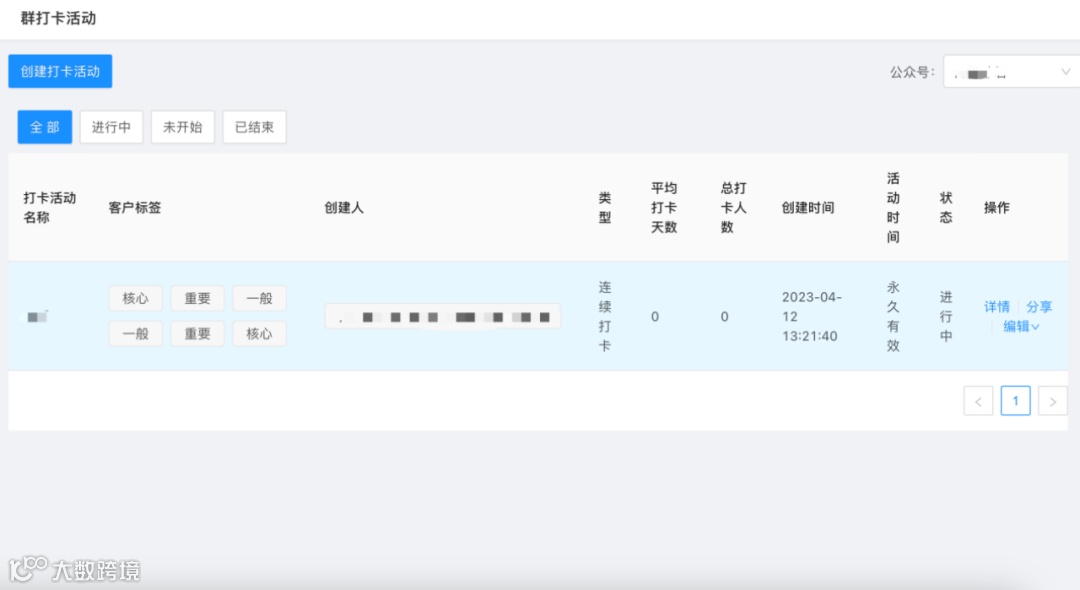Click the 永久有效 activity time cell
The image size is (1080, 590).
pos(893,317)
